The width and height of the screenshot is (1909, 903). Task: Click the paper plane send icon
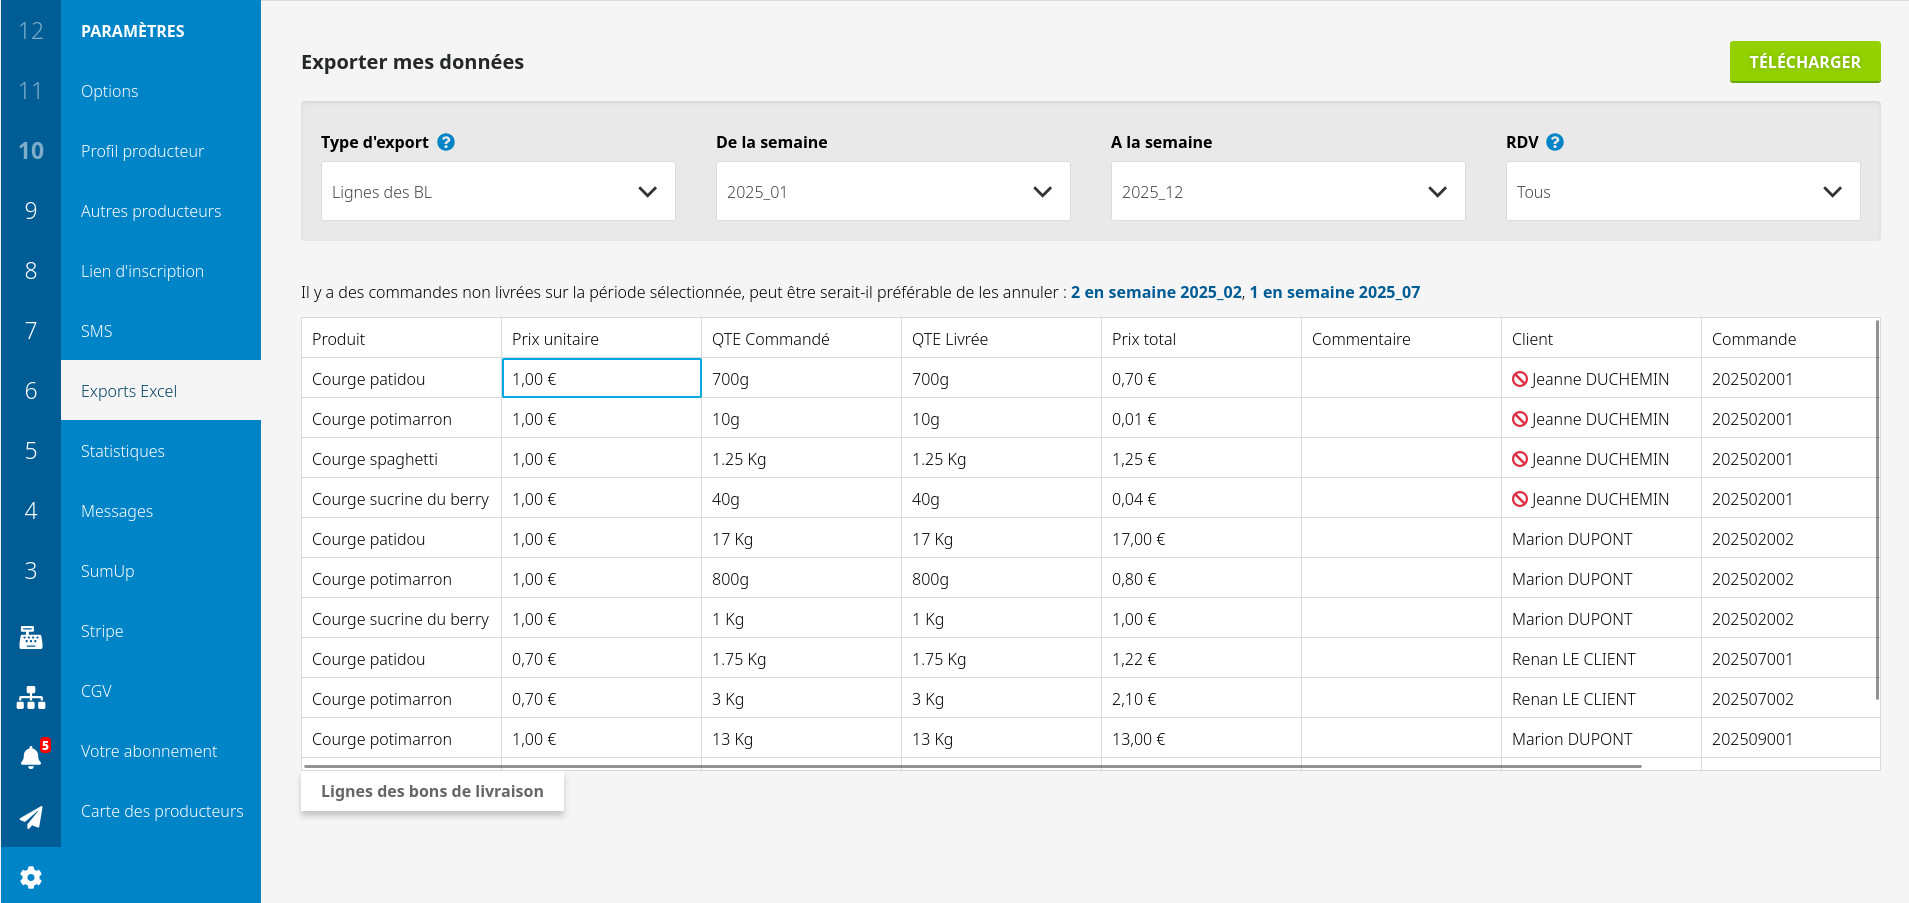tap(31, 817)
